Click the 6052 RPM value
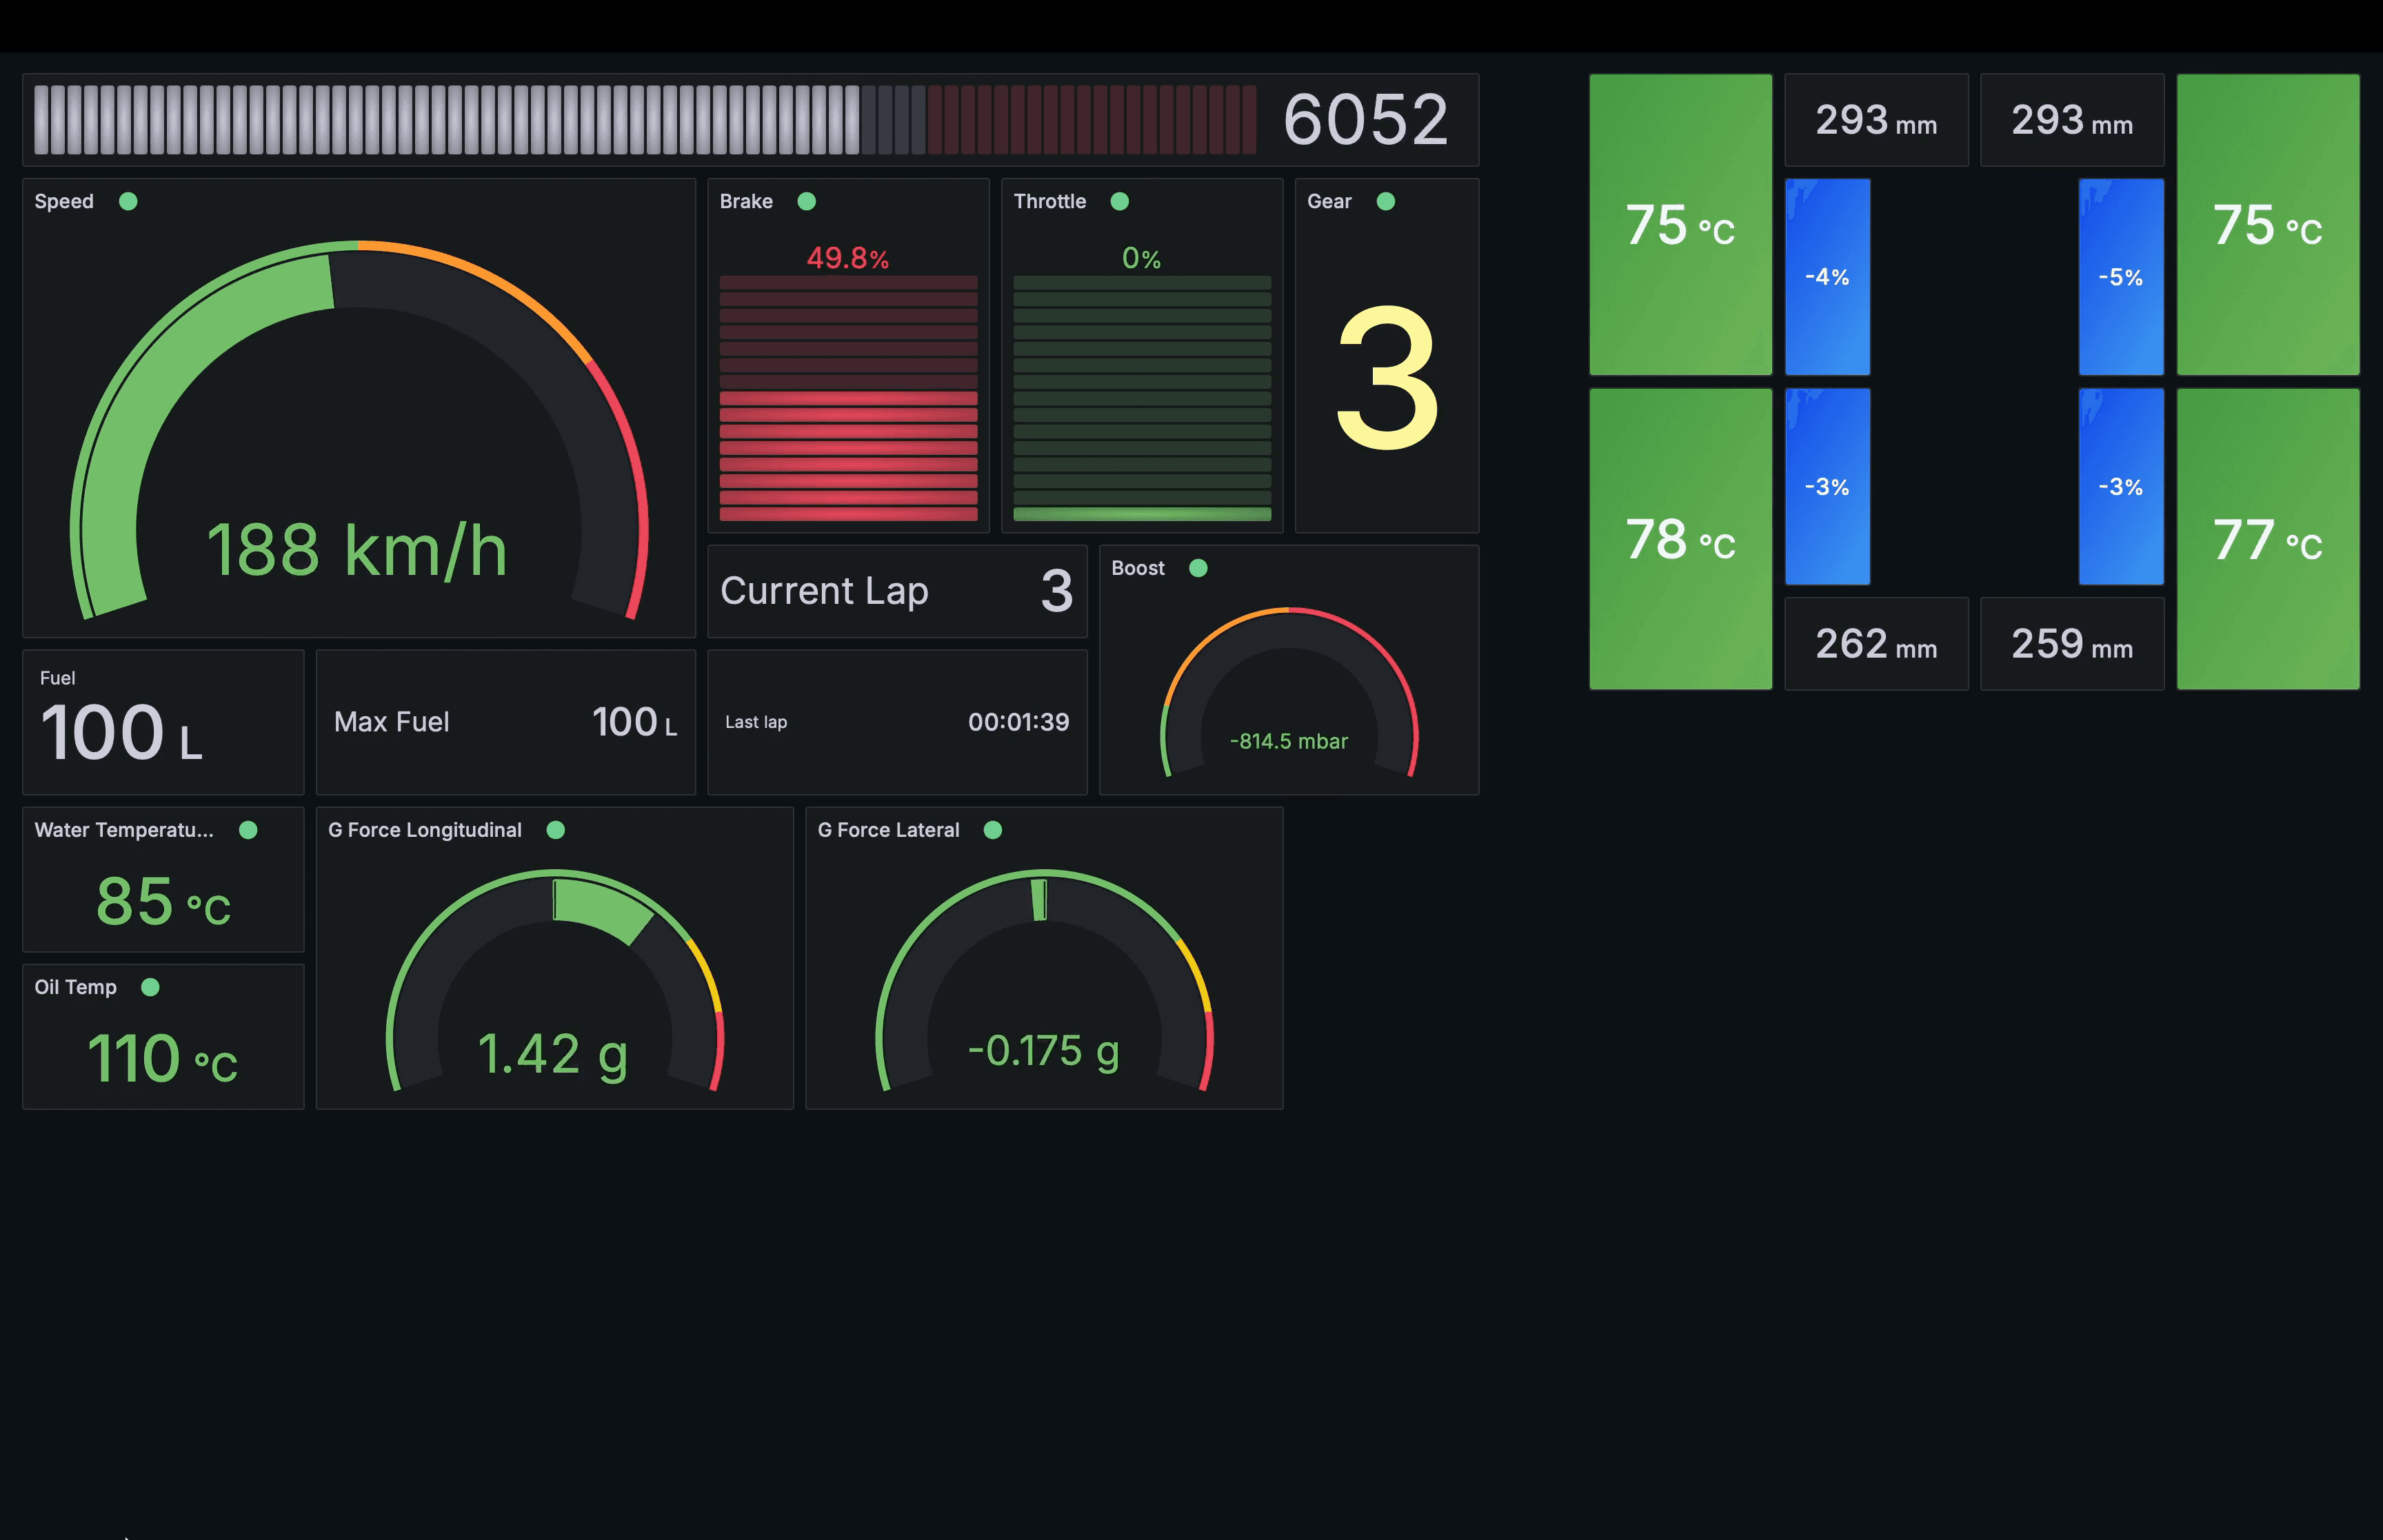 point(1366,120)
